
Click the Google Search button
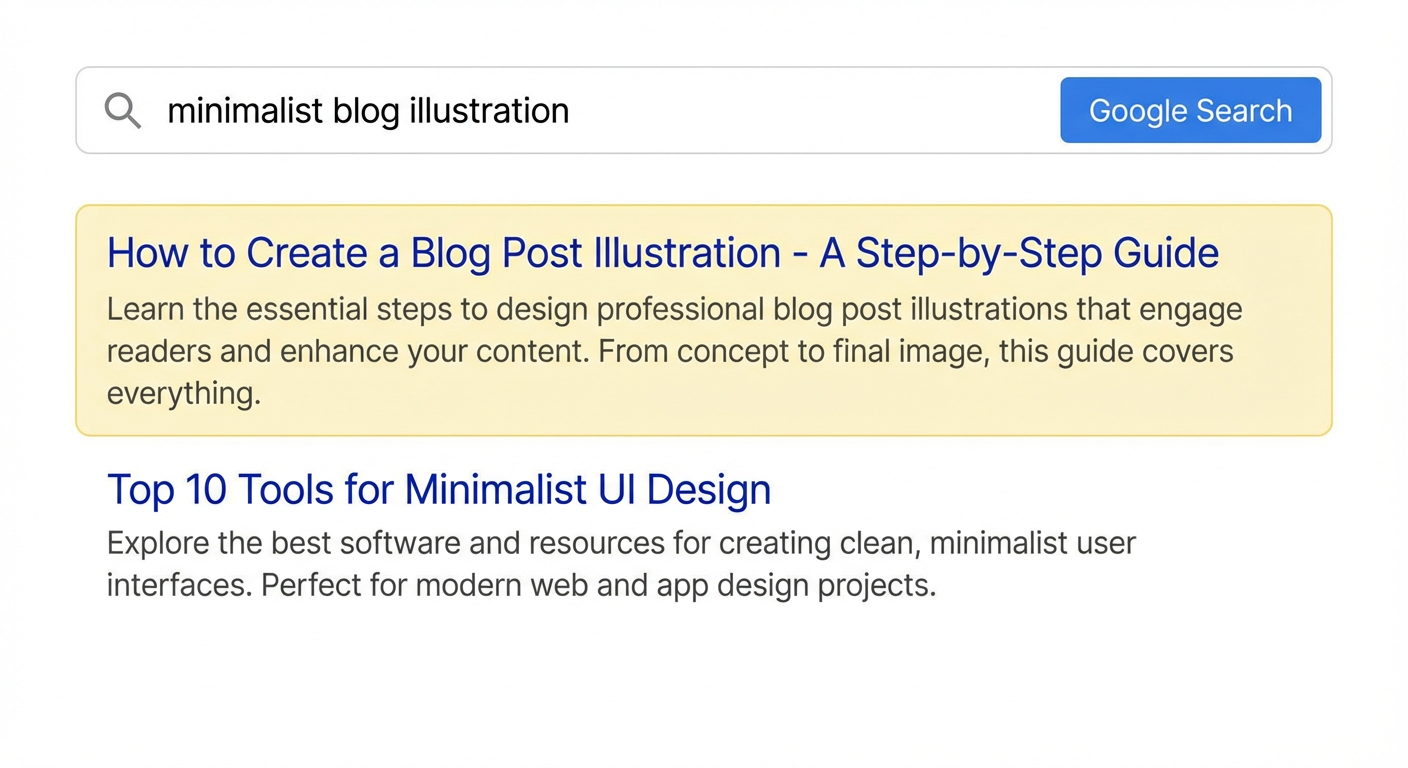click(x=1190, y=110)
